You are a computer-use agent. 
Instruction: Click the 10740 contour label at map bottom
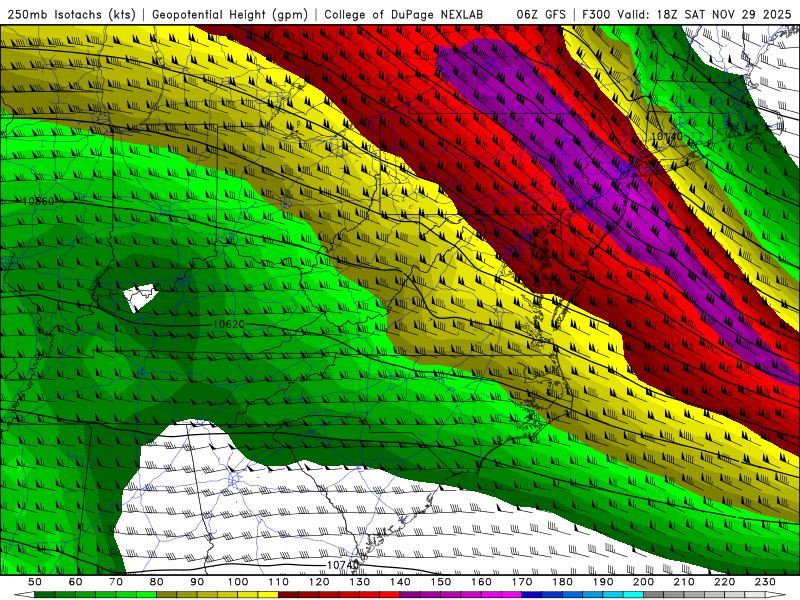click(342, 565)
